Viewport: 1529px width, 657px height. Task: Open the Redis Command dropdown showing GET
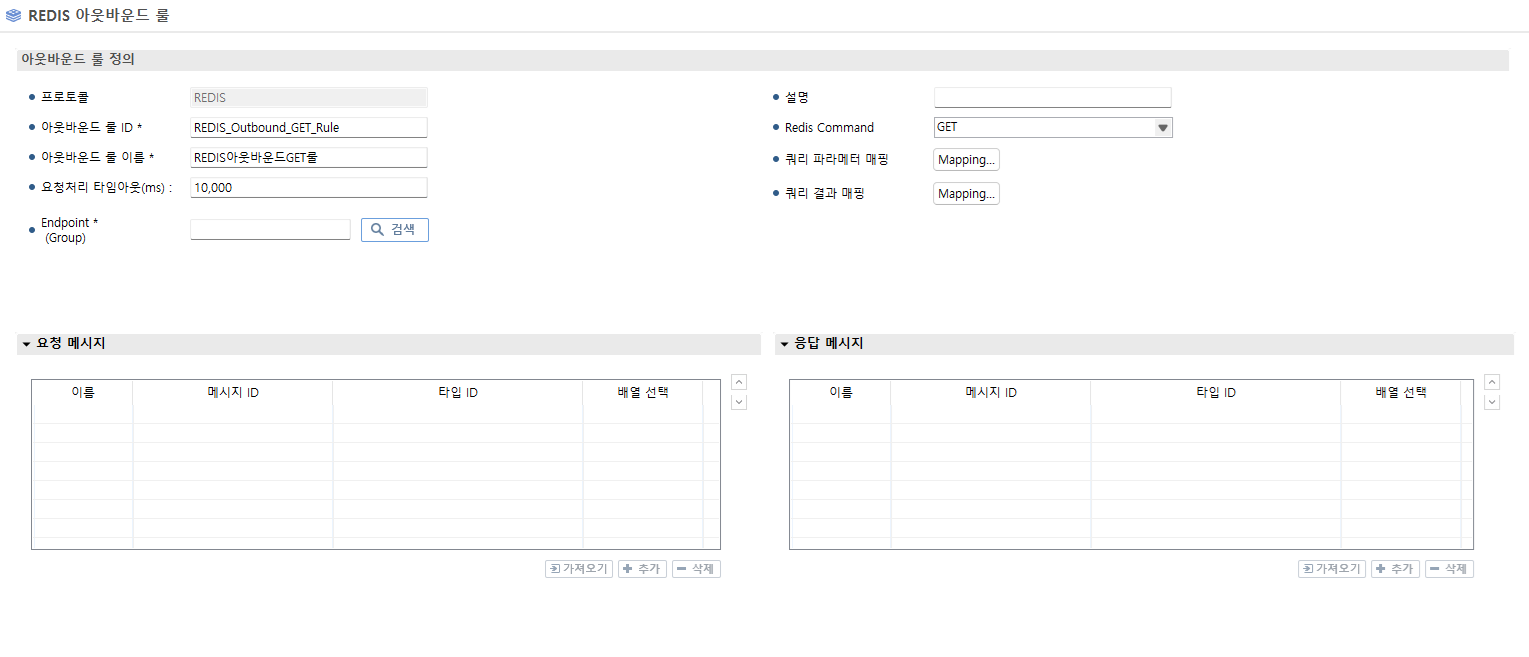pyautogui.click(x=1162, y=127)
